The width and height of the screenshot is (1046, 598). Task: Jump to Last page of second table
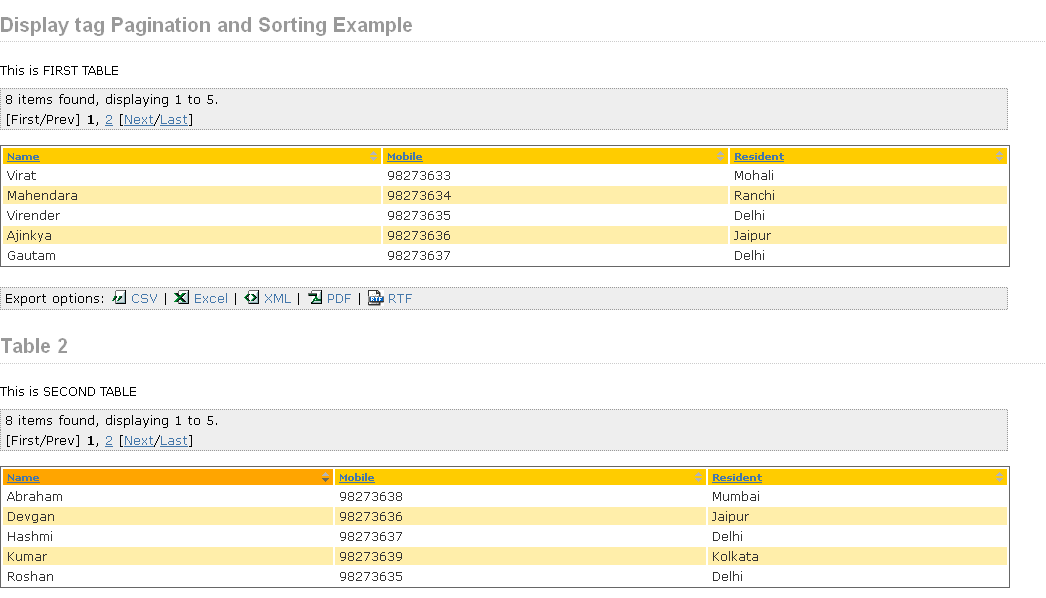[x=173, y=440]
